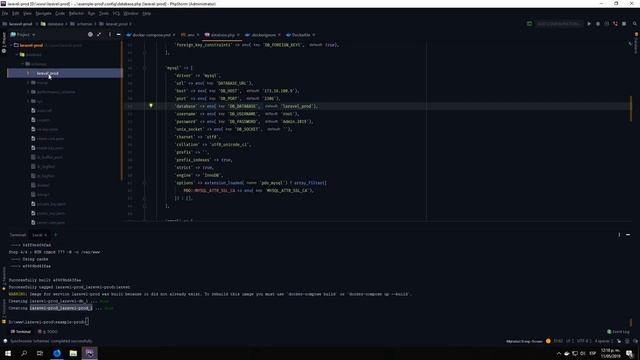640x360 pixels.
Task: Select laravel_prod item in project tree
Action: pos(64,73)
